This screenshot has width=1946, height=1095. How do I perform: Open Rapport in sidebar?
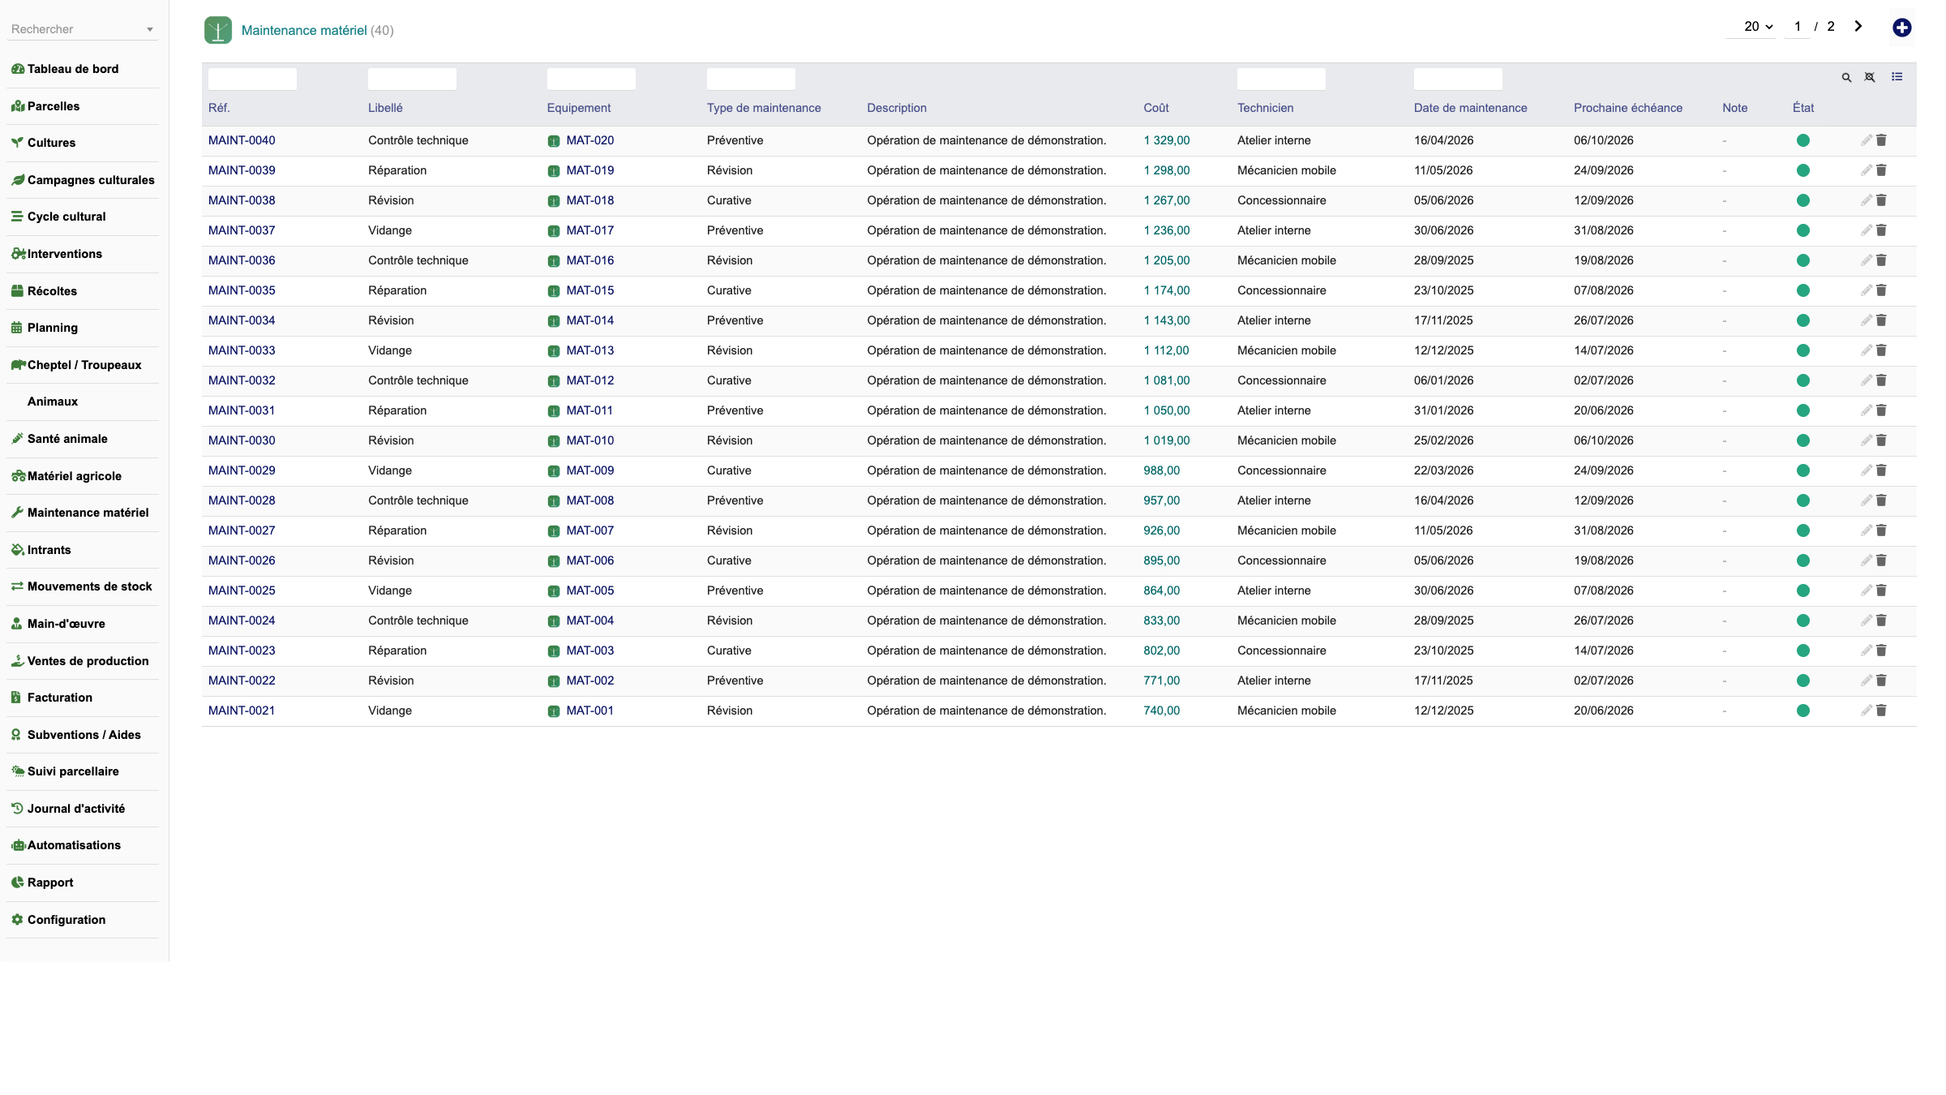[50, 883]
